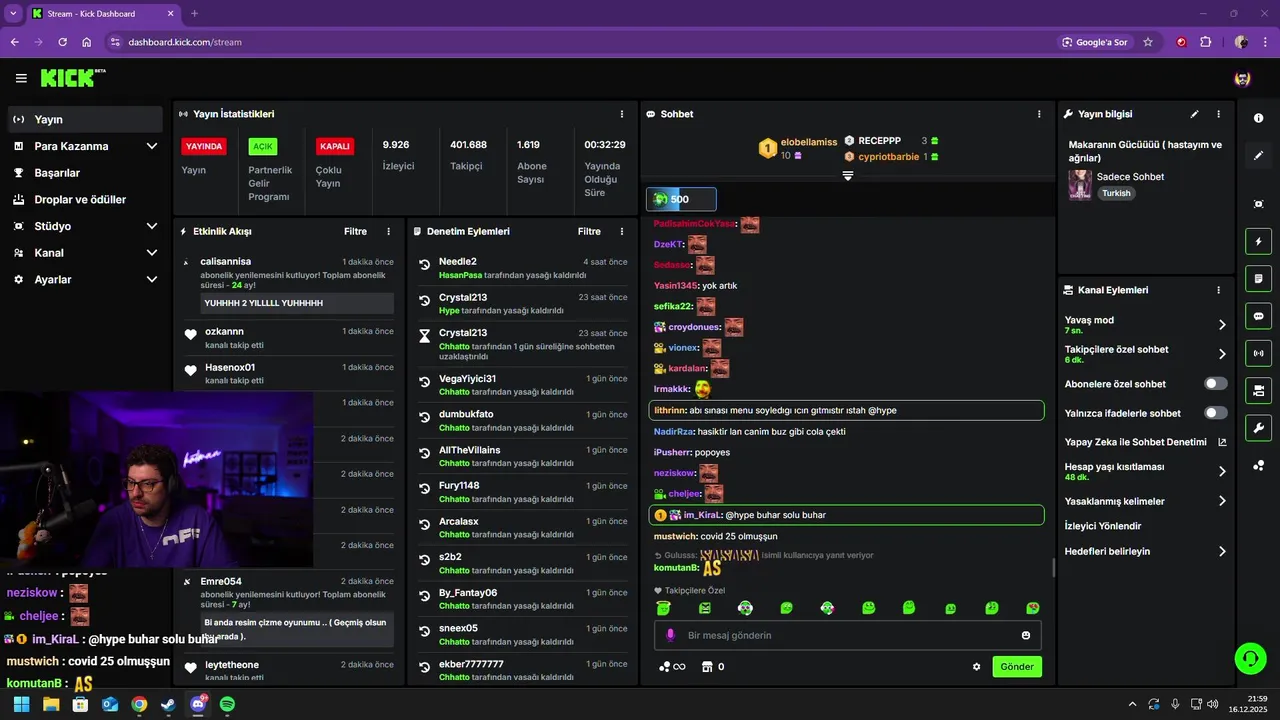
Task: Click the KICK logo
Action: point(73,78)
